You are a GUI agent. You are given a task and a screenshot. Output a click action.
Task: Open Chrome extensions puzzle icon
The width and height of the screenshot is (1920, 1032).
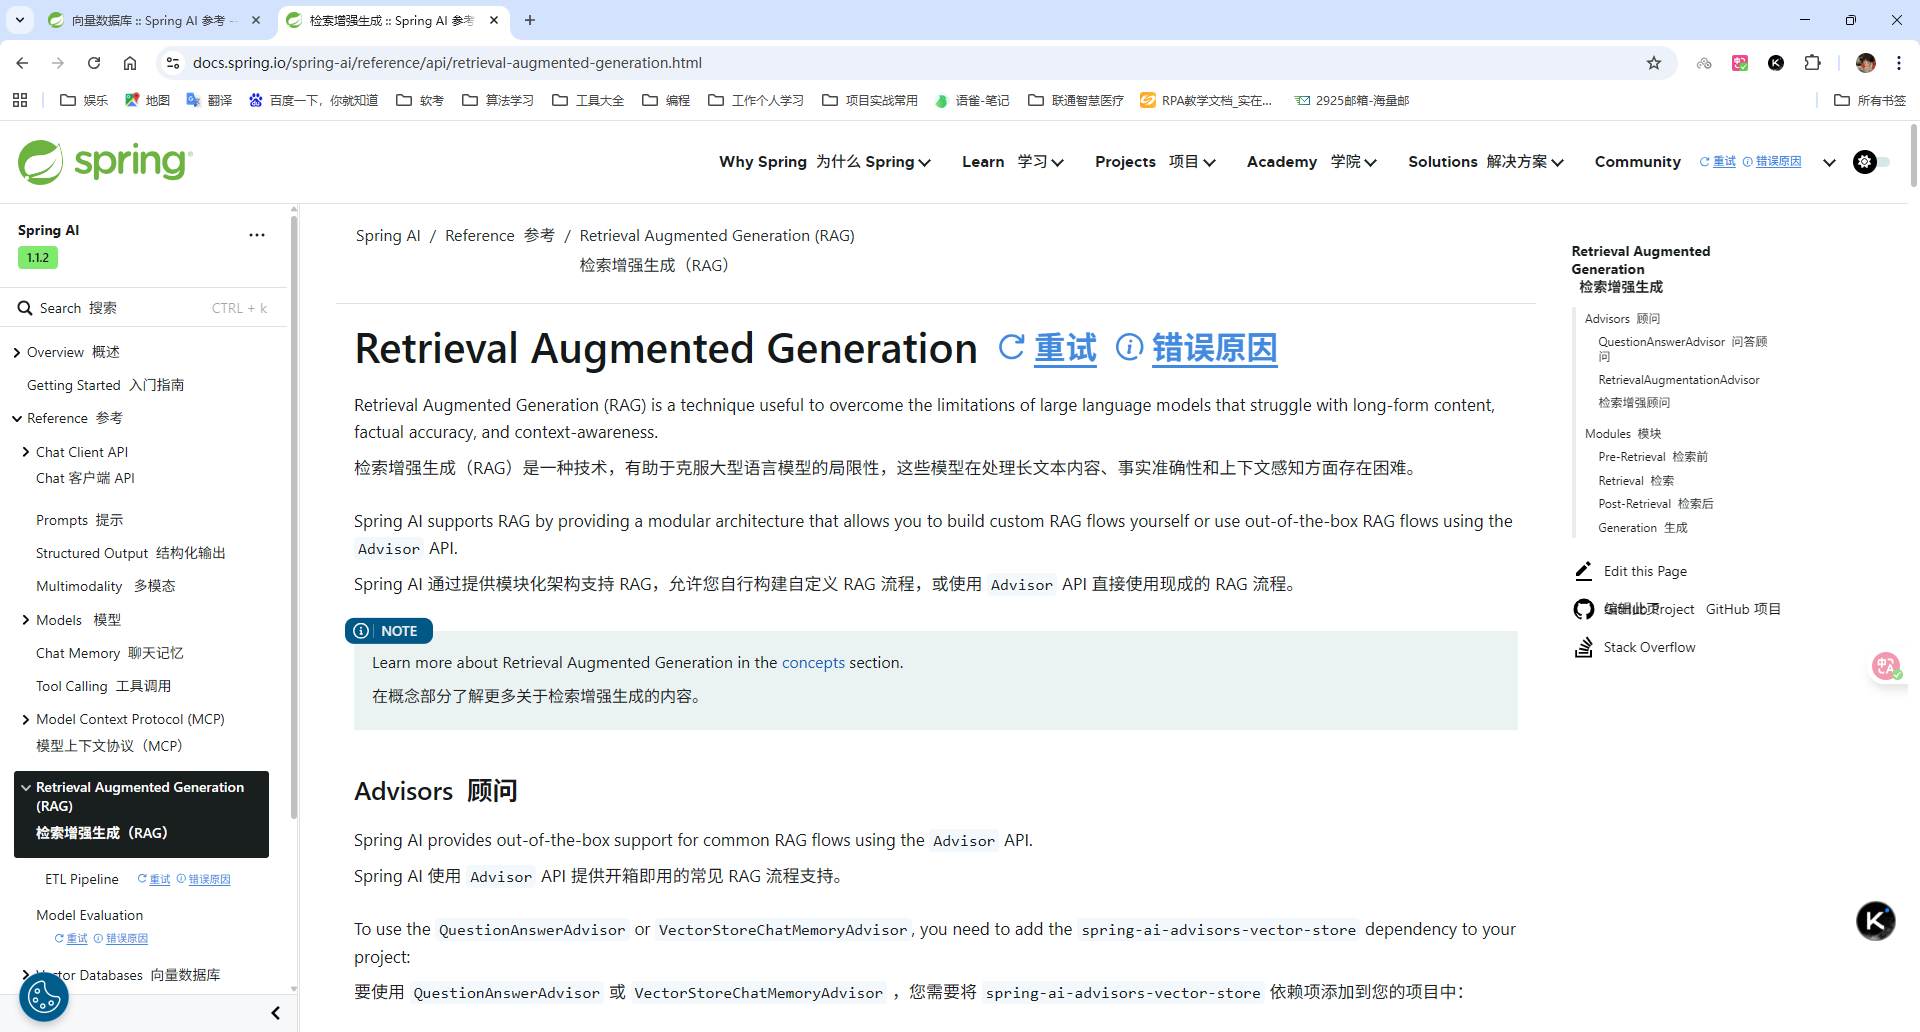[1812, 62]
